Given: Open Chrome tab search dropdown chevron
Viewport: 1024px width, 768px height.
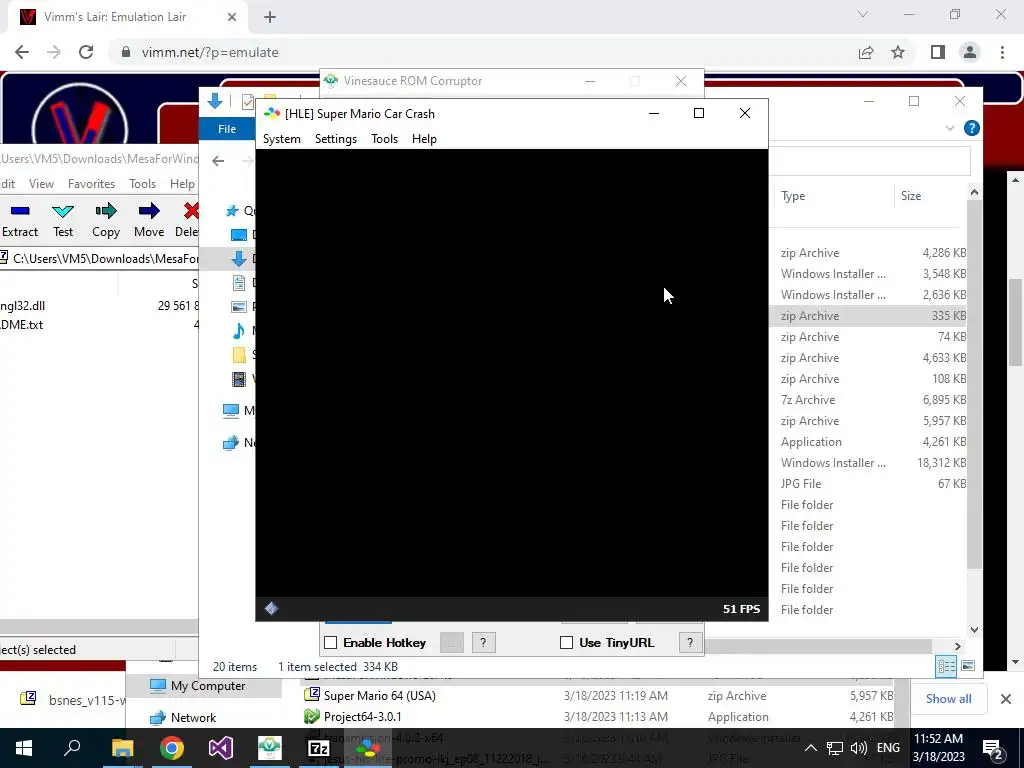Looking at the screenshot, I should pos(863,14).
